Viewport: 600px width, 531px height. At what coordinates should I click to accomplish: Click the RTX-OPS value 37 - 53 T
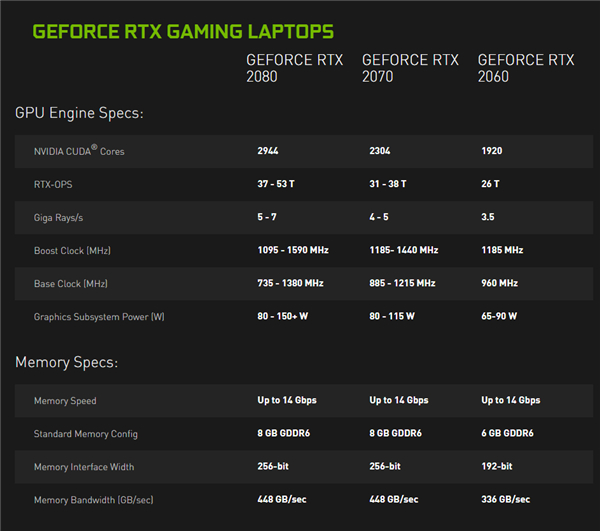click(x=276, y=184)
